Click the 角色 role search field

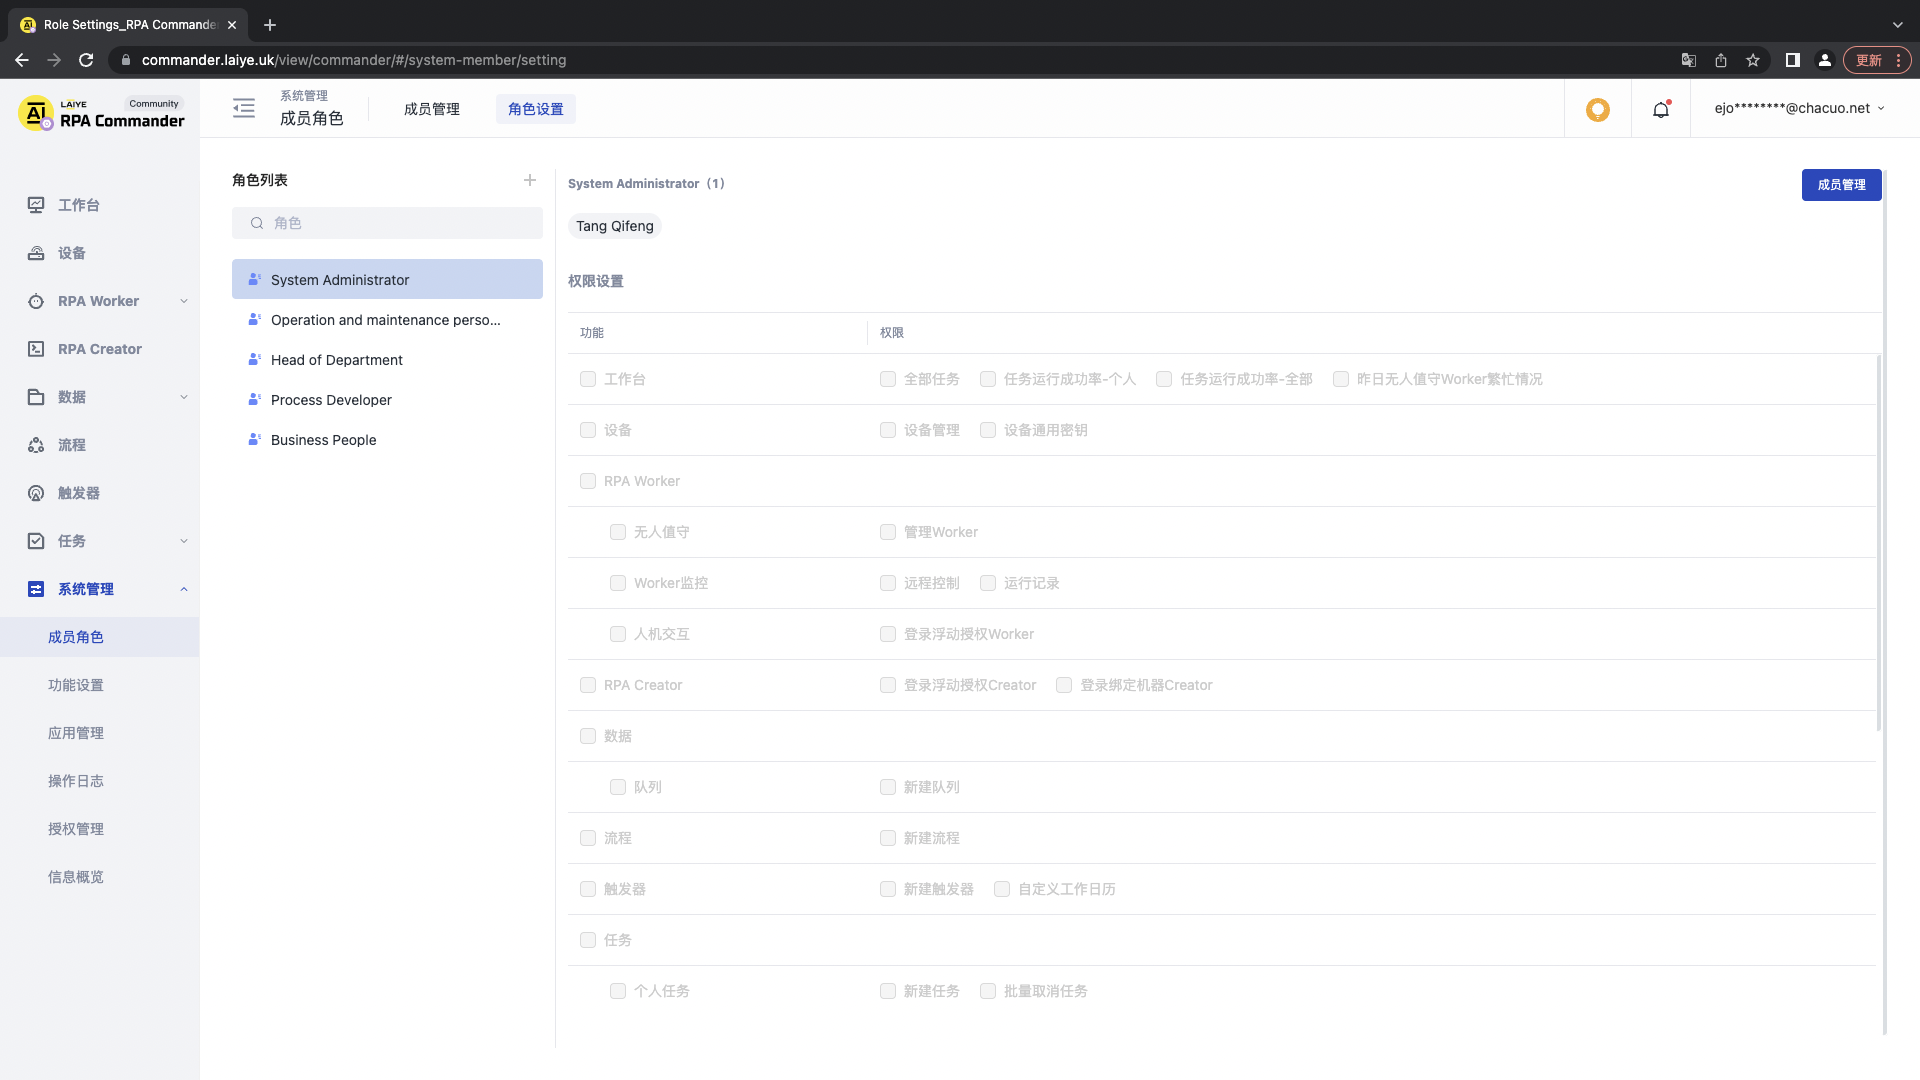(387, 223)
